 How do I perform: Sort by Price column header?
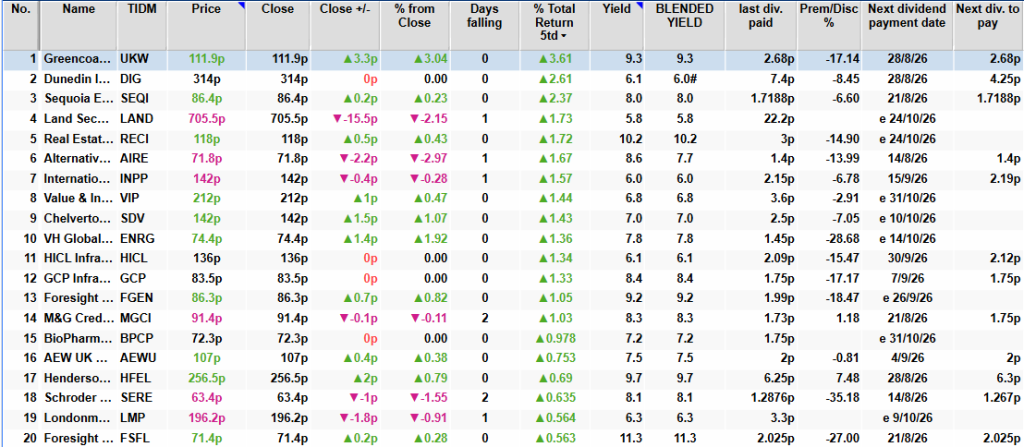pos(206,9)
